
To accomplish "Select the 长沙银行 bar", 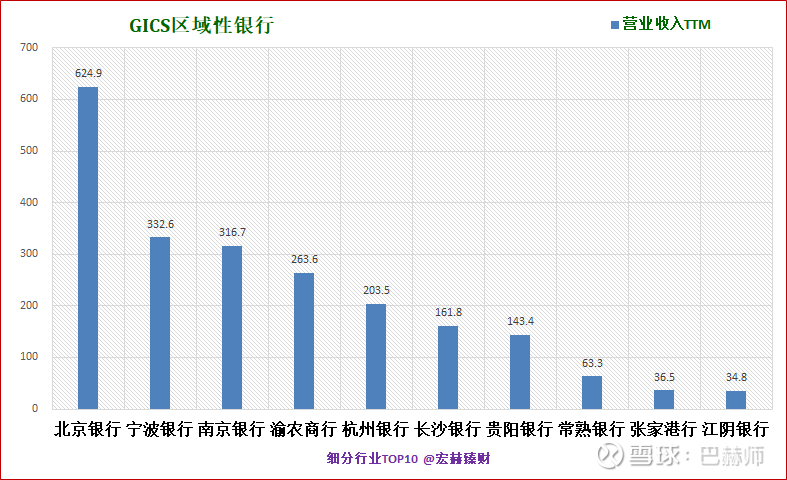I will click(448, 368).
